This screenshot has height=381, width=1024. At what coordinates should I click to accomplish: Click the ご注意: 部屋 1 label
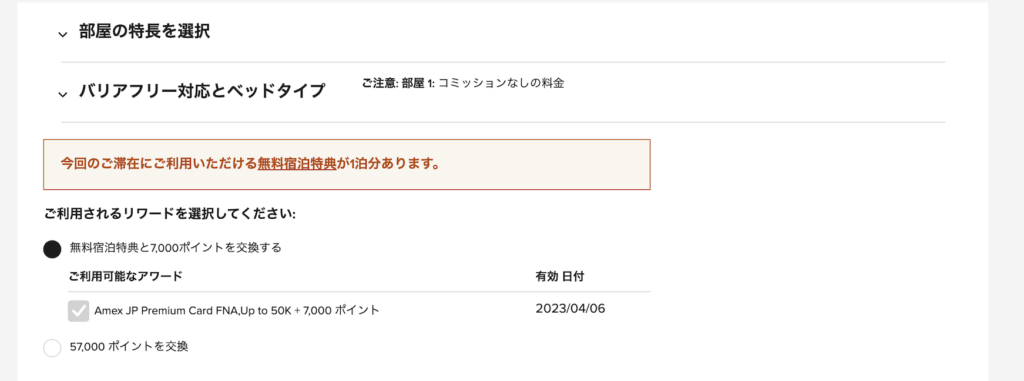(x=398, y=84)
